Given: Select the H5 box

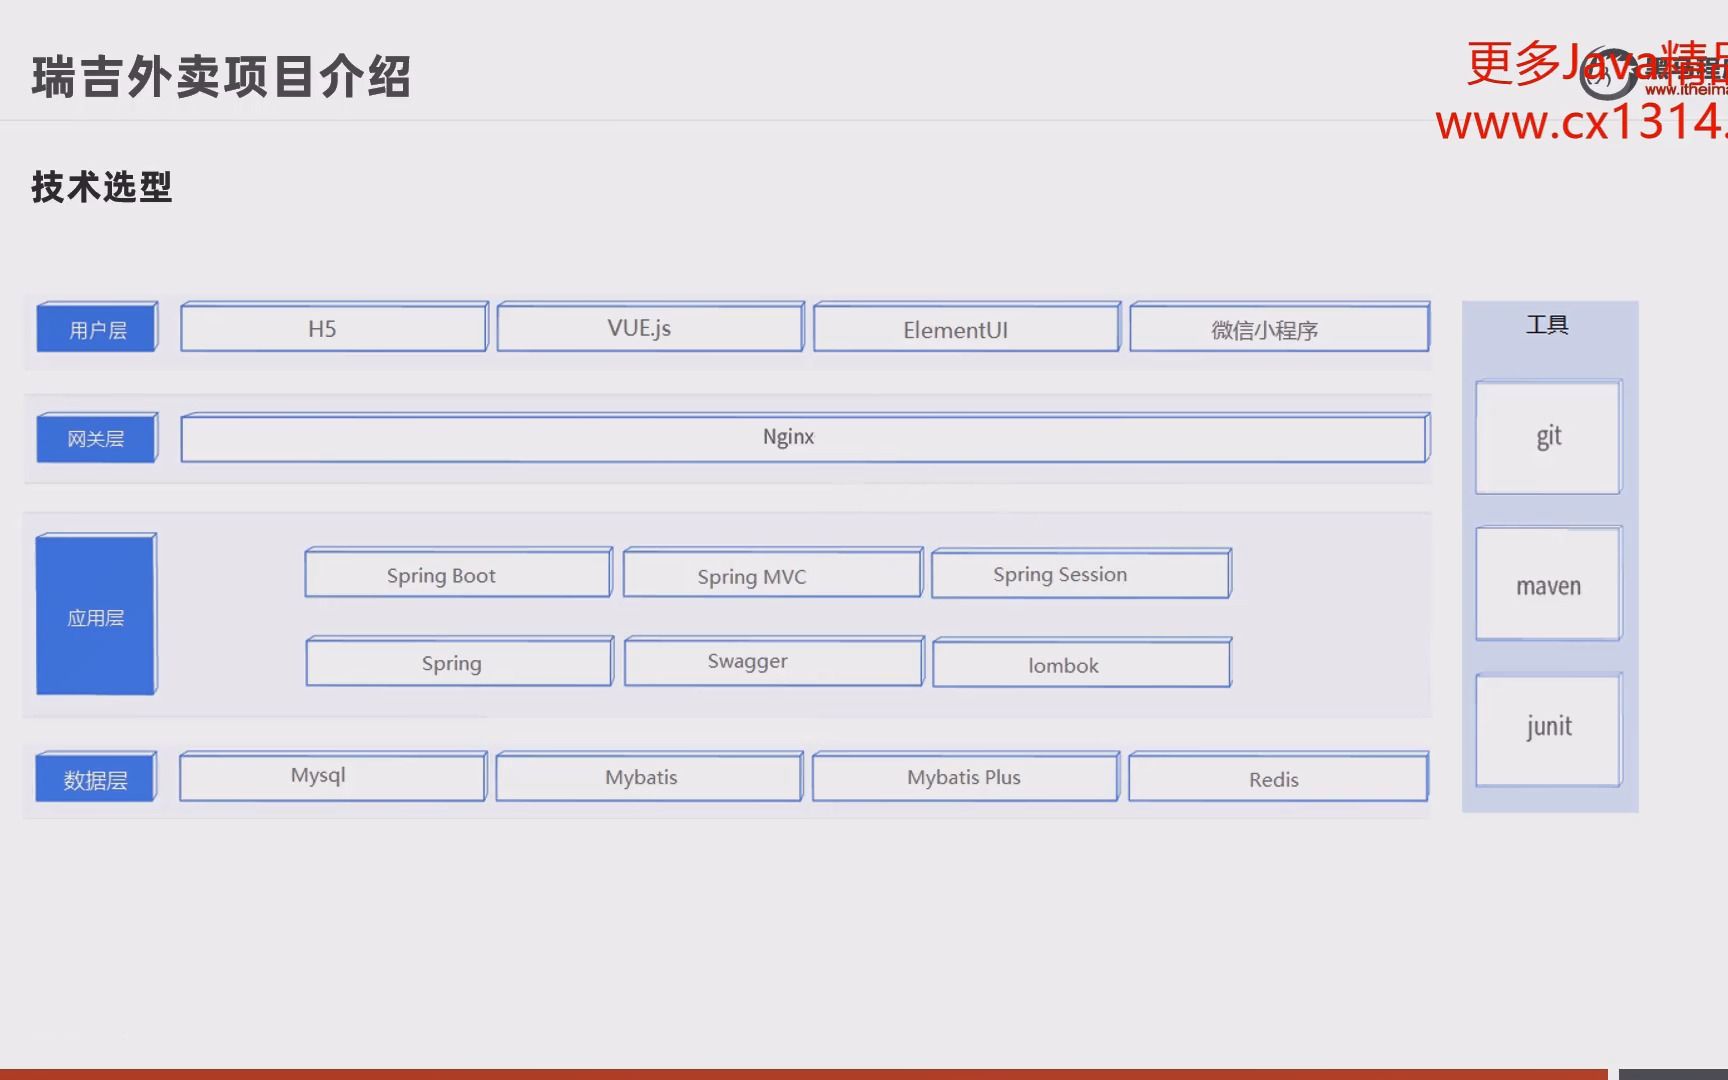Looking at the screenshot, I should coord(334,327).
